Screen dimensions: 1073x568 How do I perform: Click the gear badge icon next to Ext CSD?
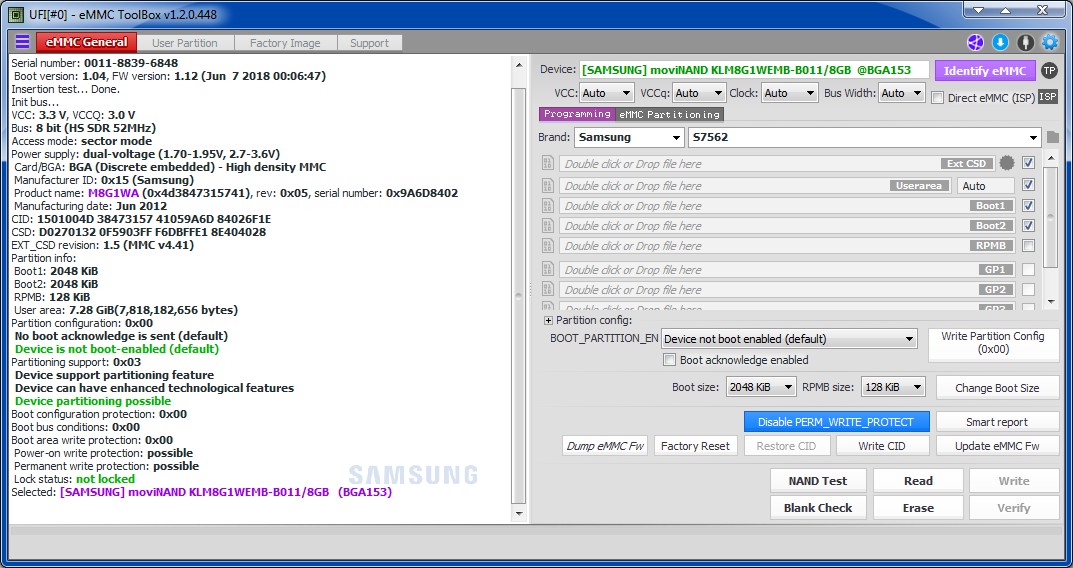(x=1007, y=163)
